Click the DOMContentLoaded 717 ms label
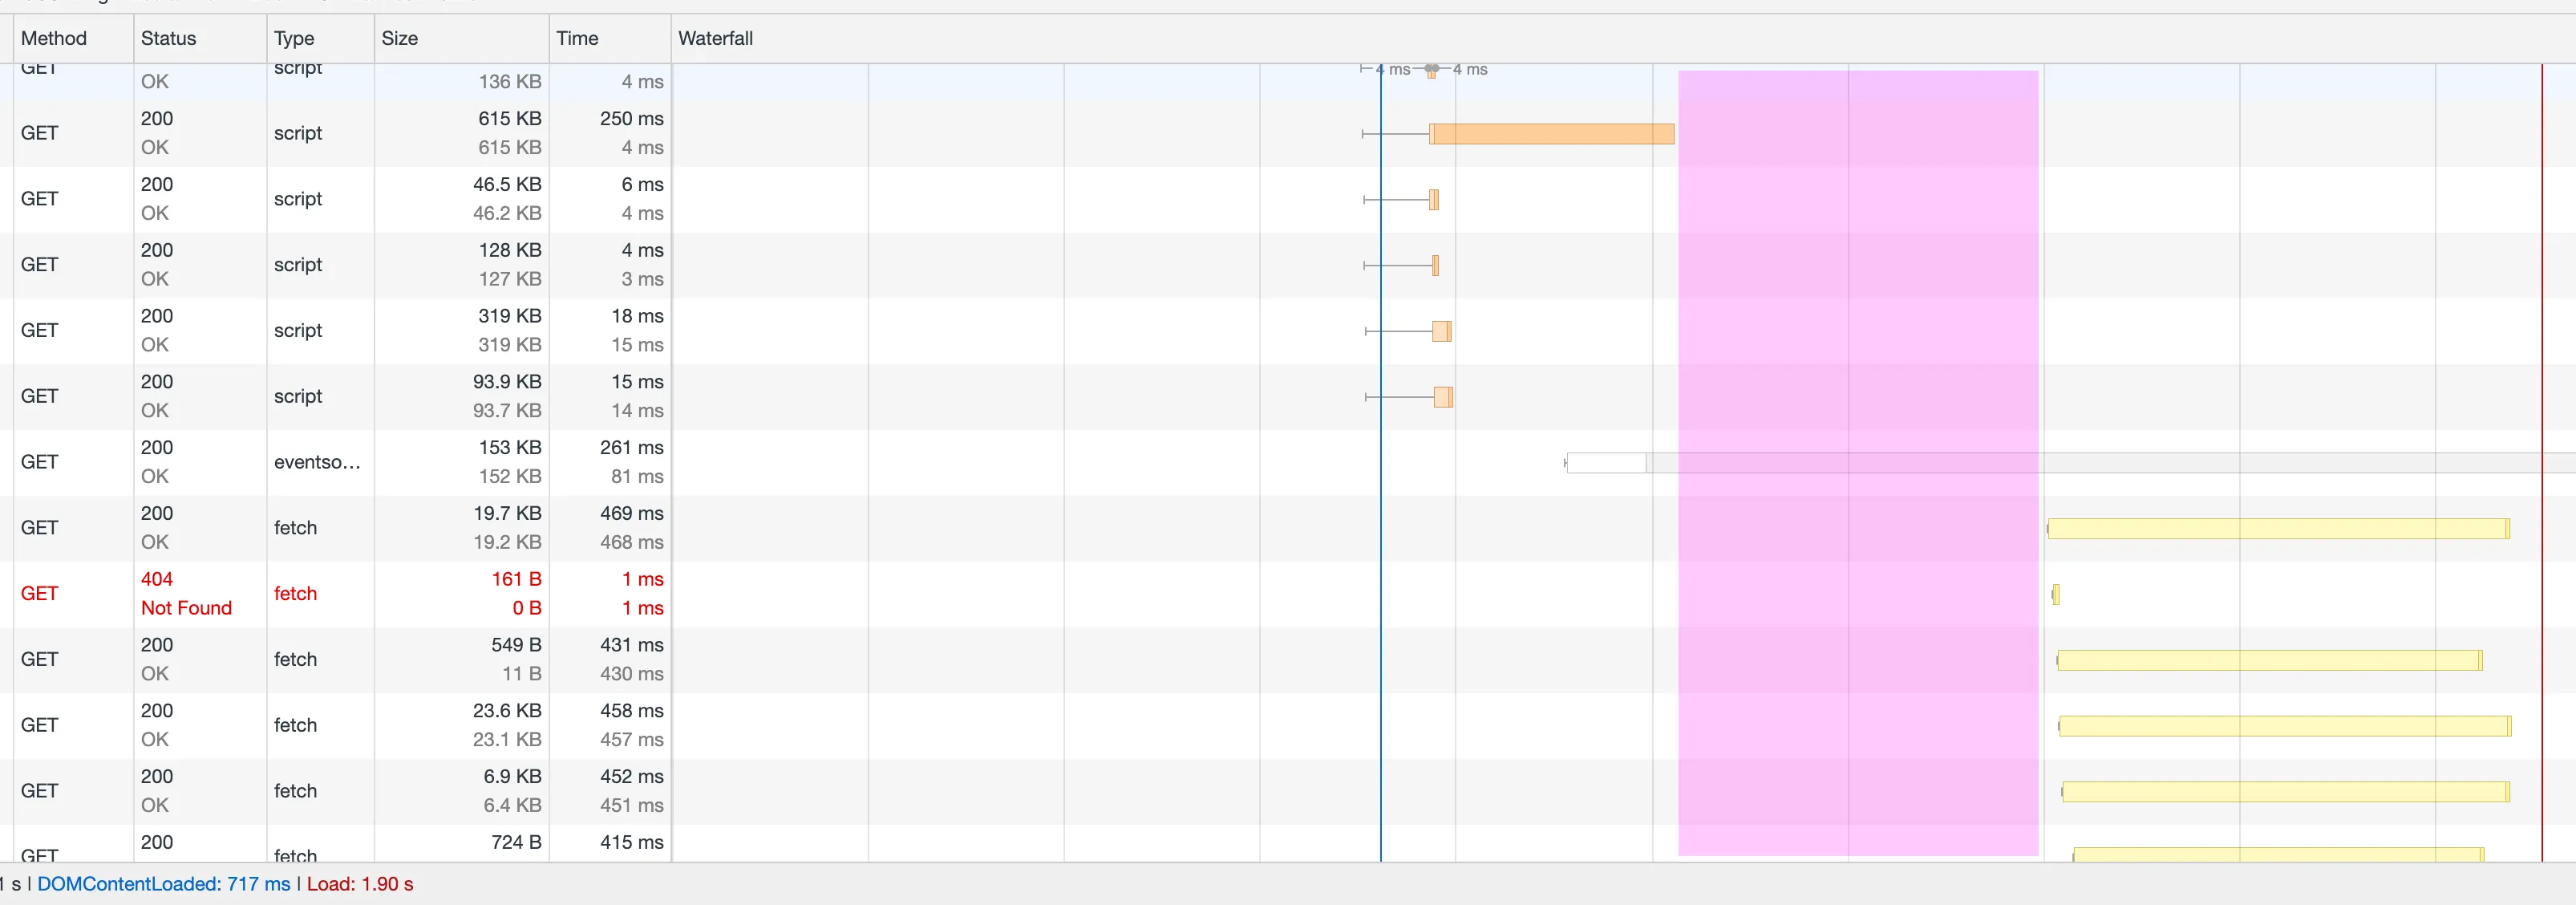Image resolution: width=2576 pixels, height=905 pixels. (163, 885)
